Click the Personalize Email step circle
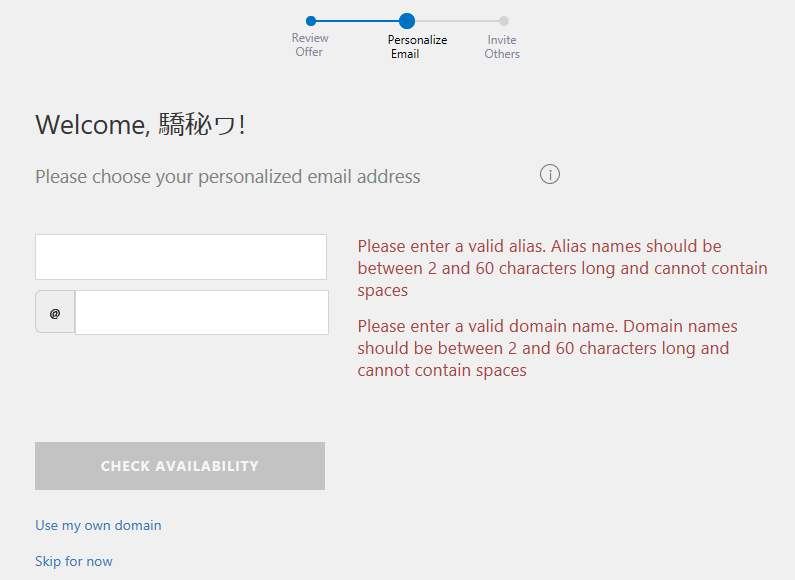Viewport: 795px width, 580px height. [406, 21]
